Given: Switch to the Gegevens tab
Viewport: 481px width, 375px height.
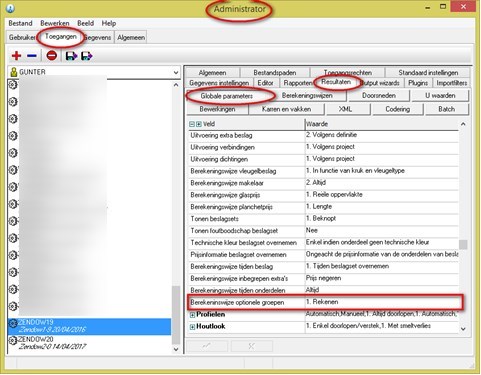Looking at the screenshot, I should pos(97,37).
